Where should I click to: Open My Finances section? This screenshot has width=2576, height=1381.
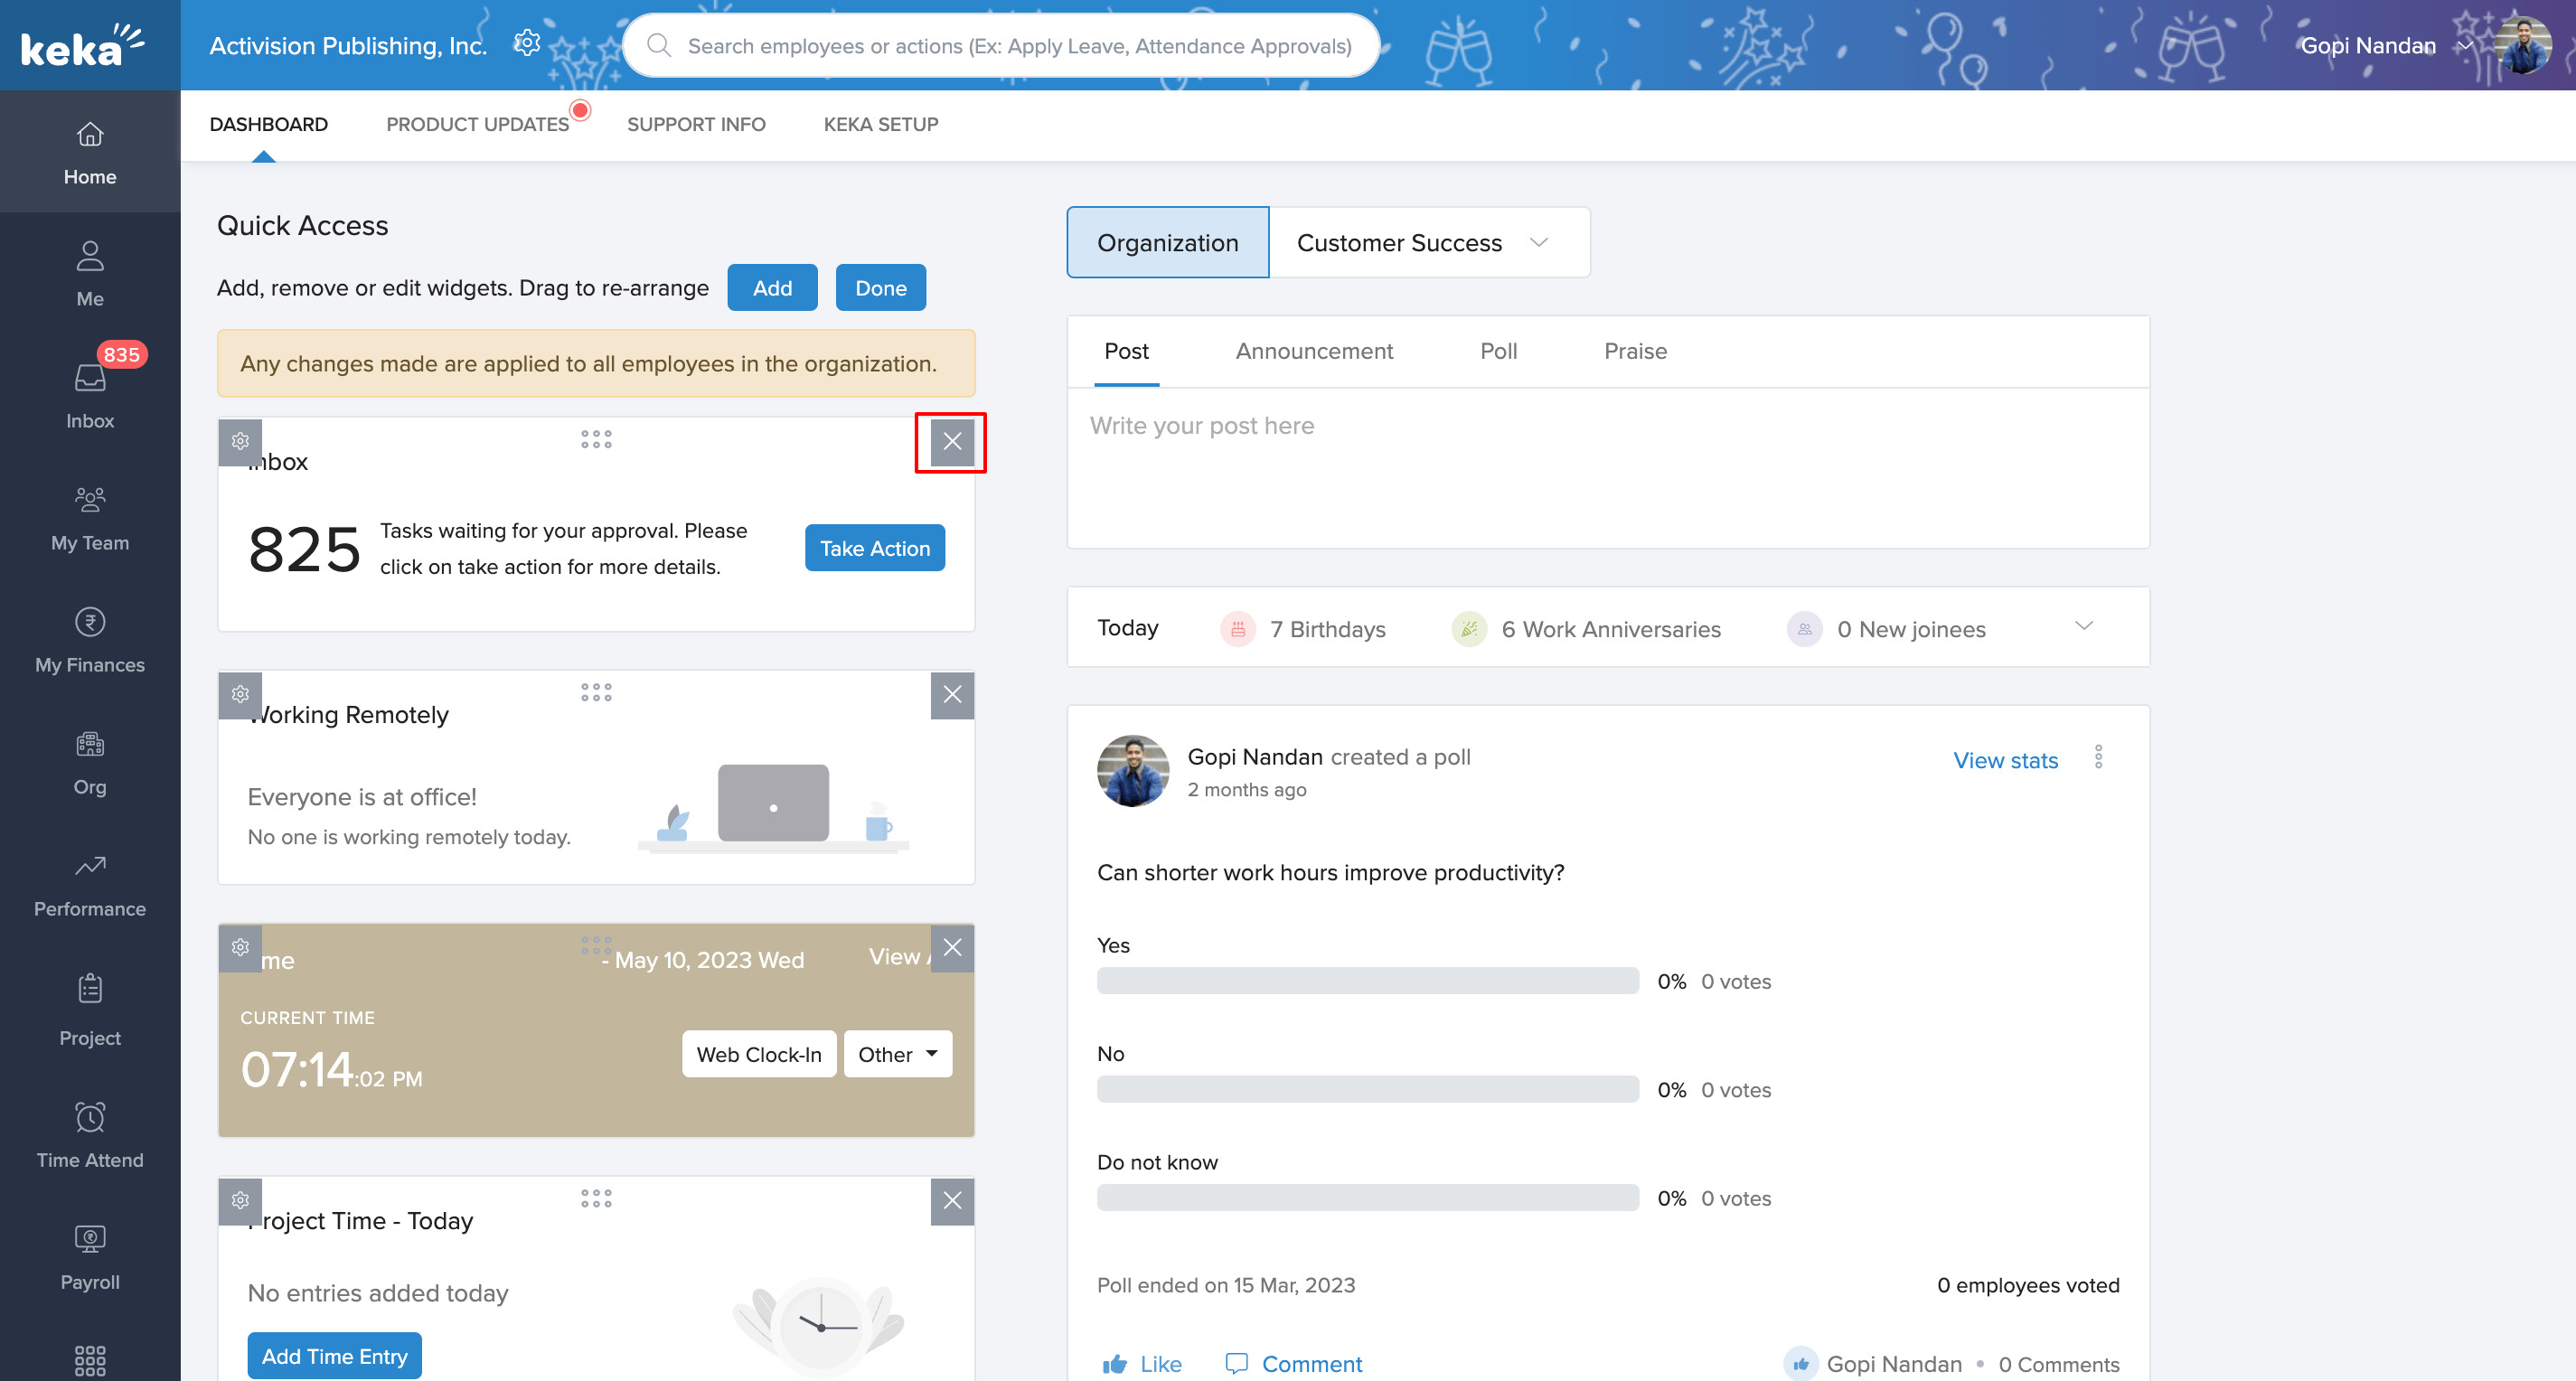(90, 640)
